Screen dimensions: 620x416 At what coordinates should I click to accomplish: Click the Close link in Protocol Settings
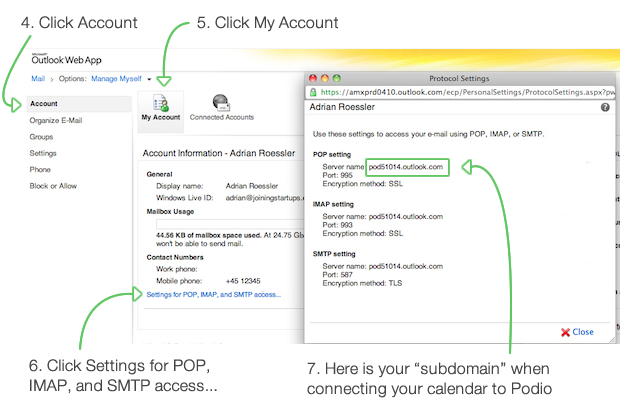pos(582,332)
